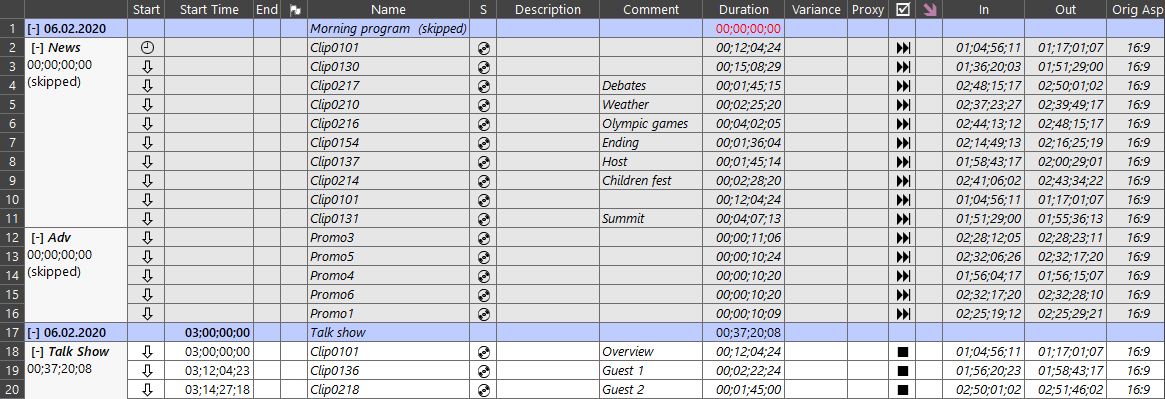Screen dimensions: 1165x399
Task: Select the Children fest comment cell
Action: 651,181
